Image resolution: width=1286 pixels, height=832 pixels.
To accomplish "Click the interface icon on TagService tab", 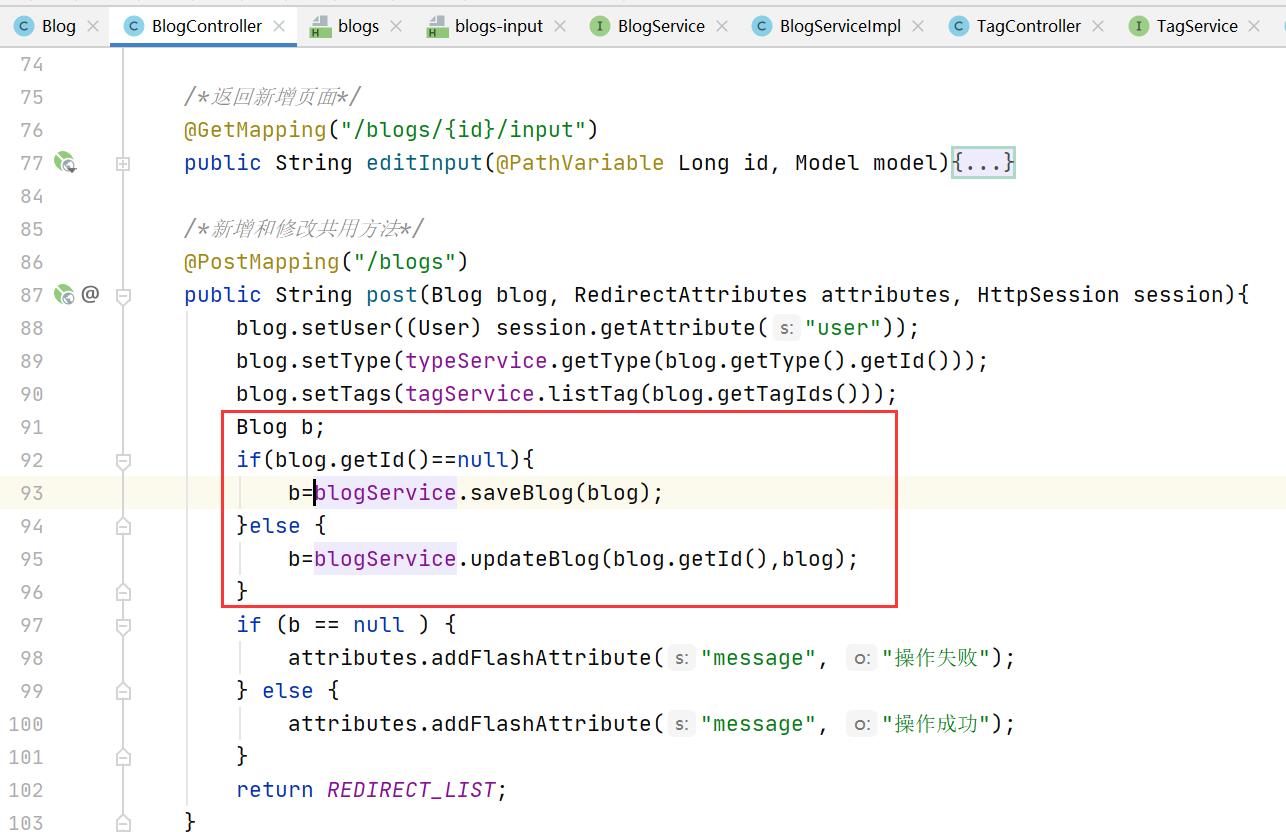I will point(1138,27).
